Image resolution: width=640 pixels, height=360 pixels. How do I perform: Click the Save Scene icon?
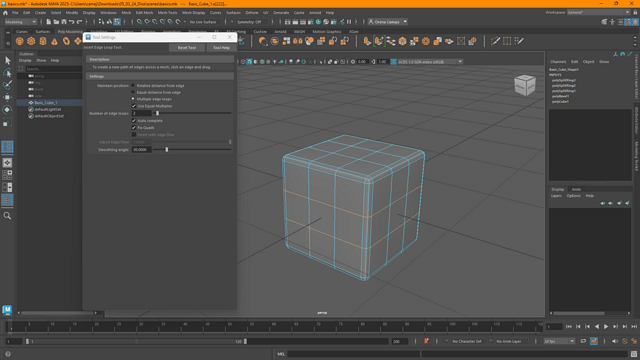pos(64,22)
